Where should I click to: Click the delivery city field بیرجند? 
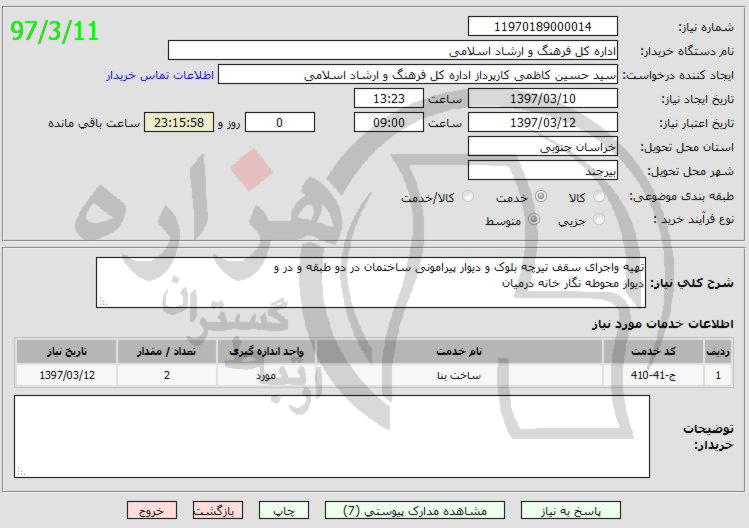[x=543, y=170]
